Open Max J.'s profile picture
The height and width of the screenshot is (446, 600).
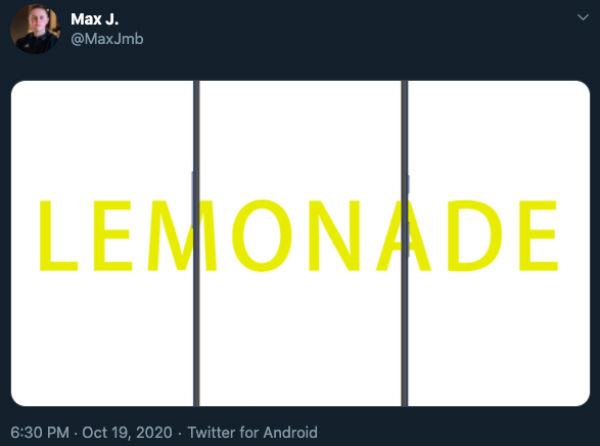pyautogui.click(x=35, y=29)
